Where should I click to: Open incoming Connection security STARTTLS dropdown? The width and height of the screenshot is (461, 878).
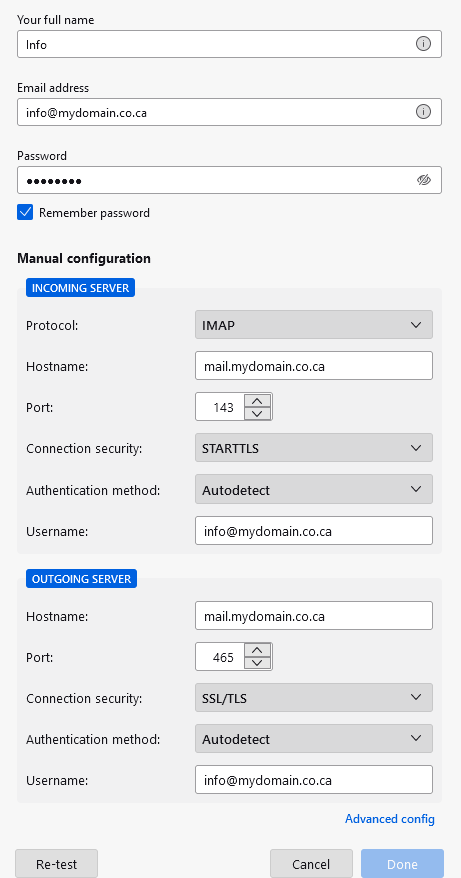click(x=314, y=448)
